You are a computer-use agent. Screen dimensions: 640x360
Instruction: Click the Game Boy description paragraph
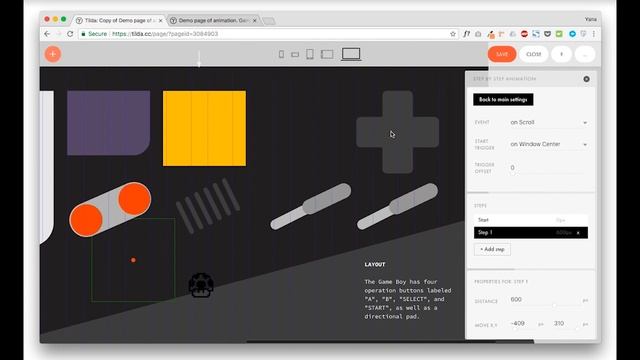tap(408, 299)
